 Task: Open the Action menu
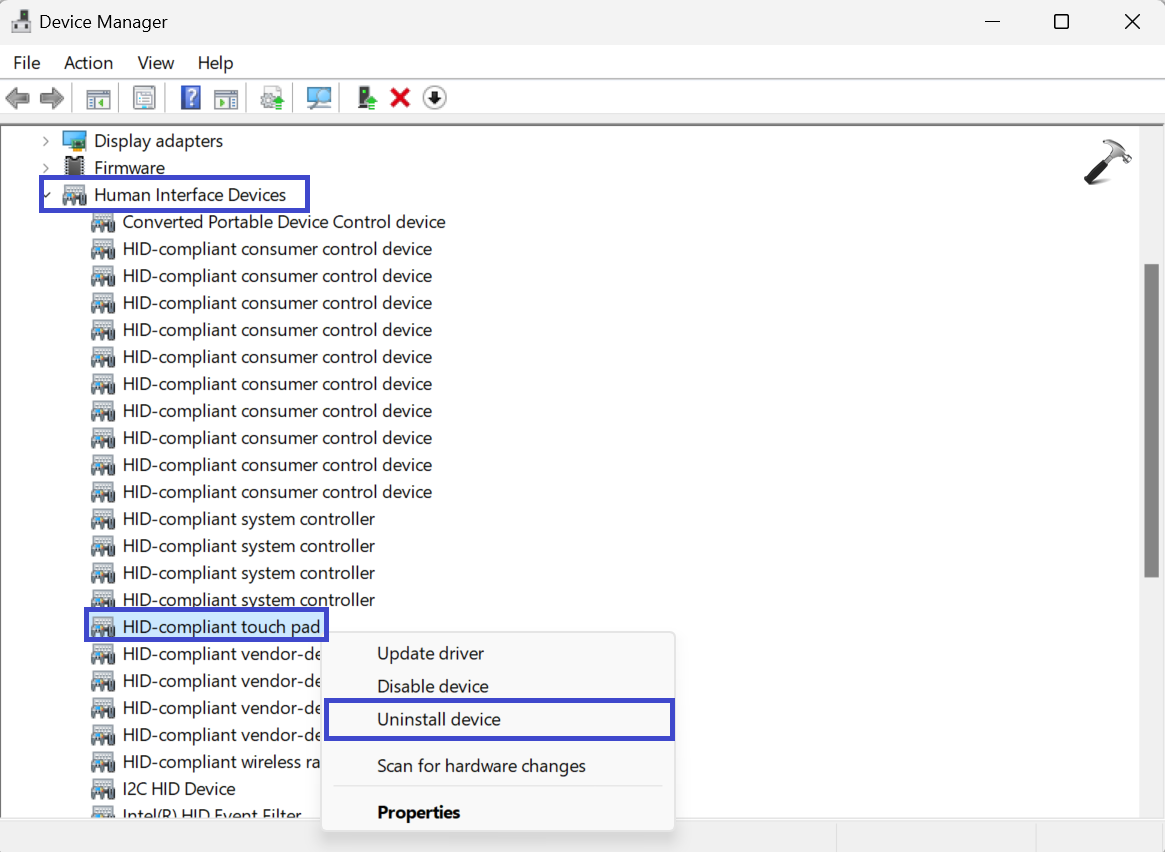coord(88,63)
